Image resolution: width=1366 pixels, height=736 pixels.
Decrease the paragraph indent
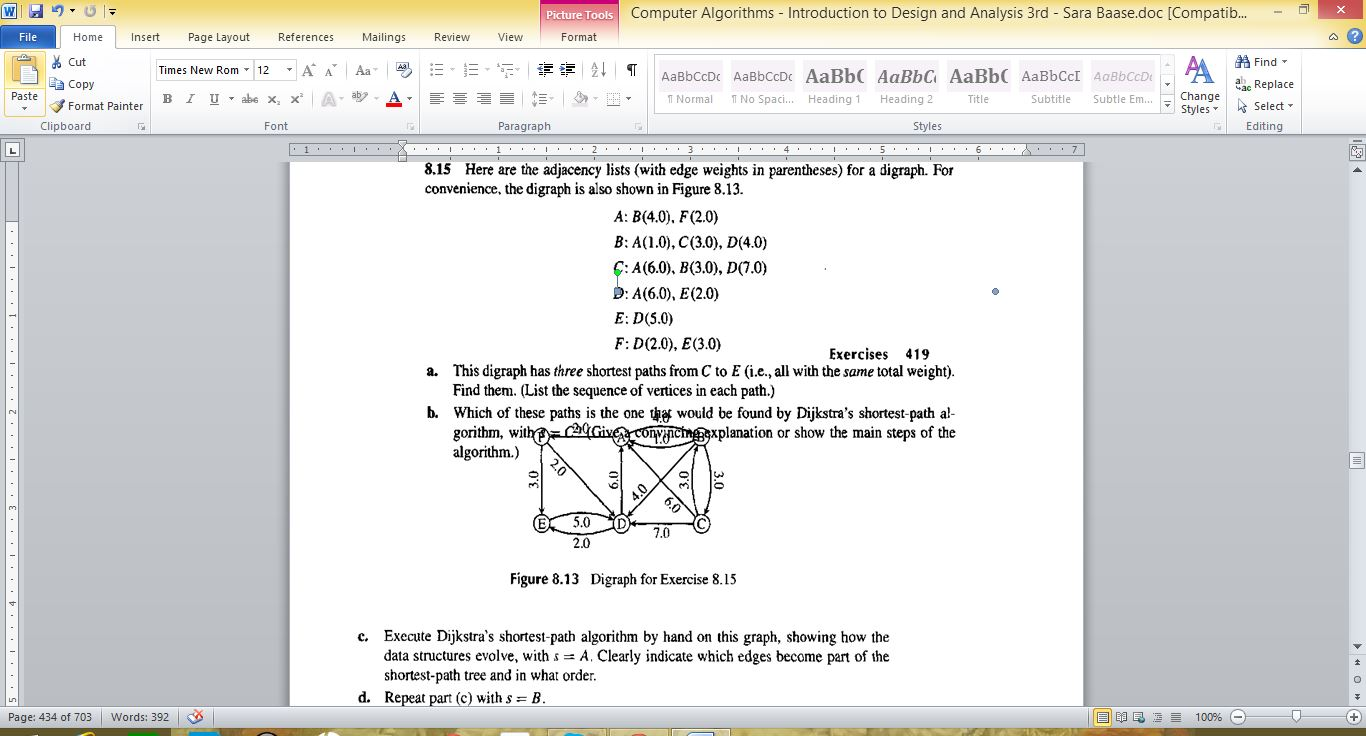tap(546, 70)
